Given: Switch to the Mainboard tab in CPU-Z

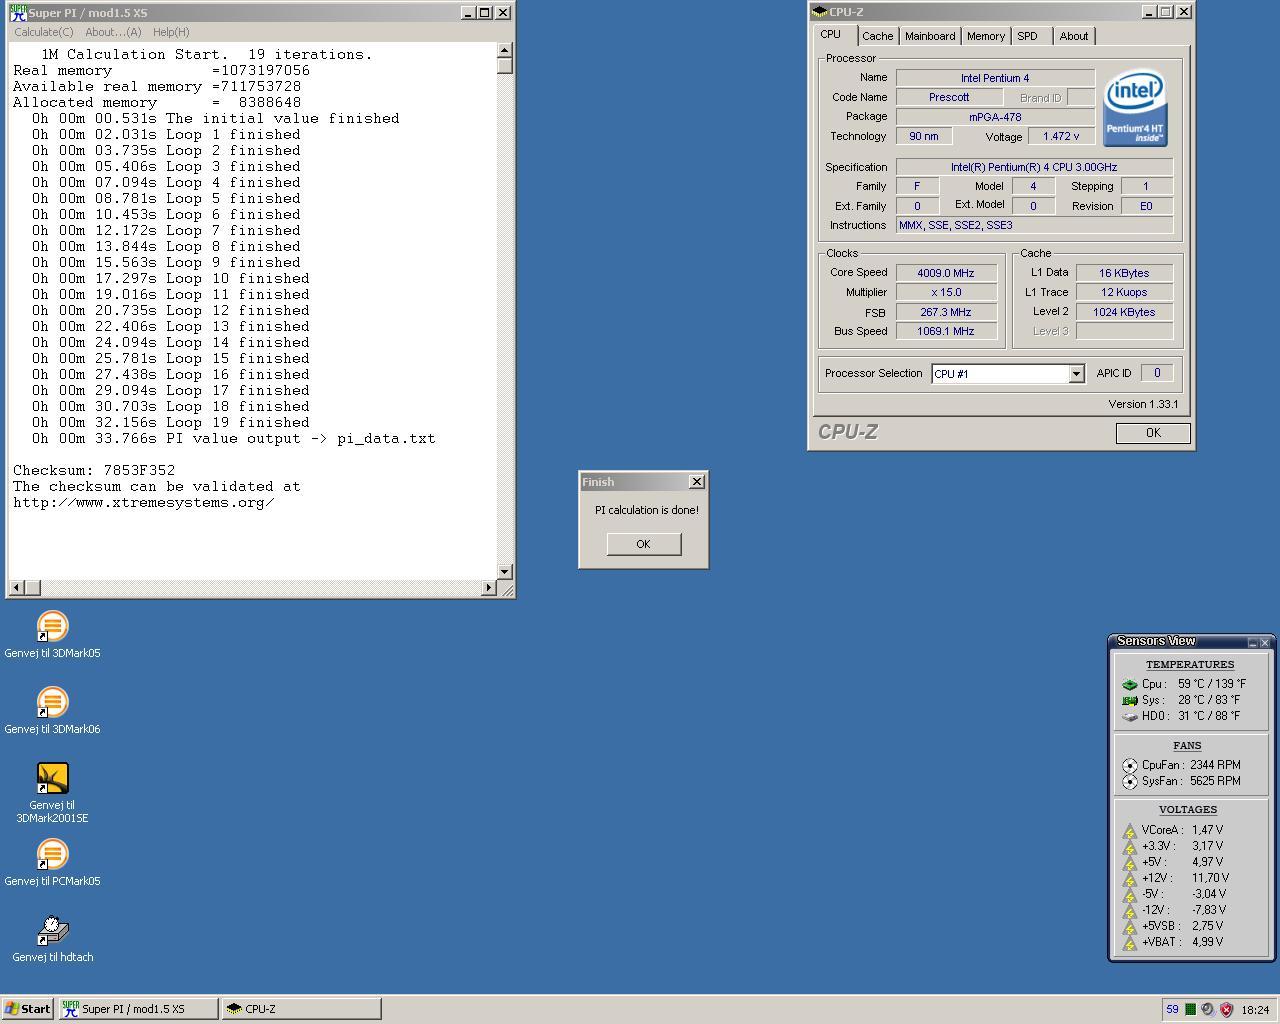Looking at the screenshot, I should (930, 36).
